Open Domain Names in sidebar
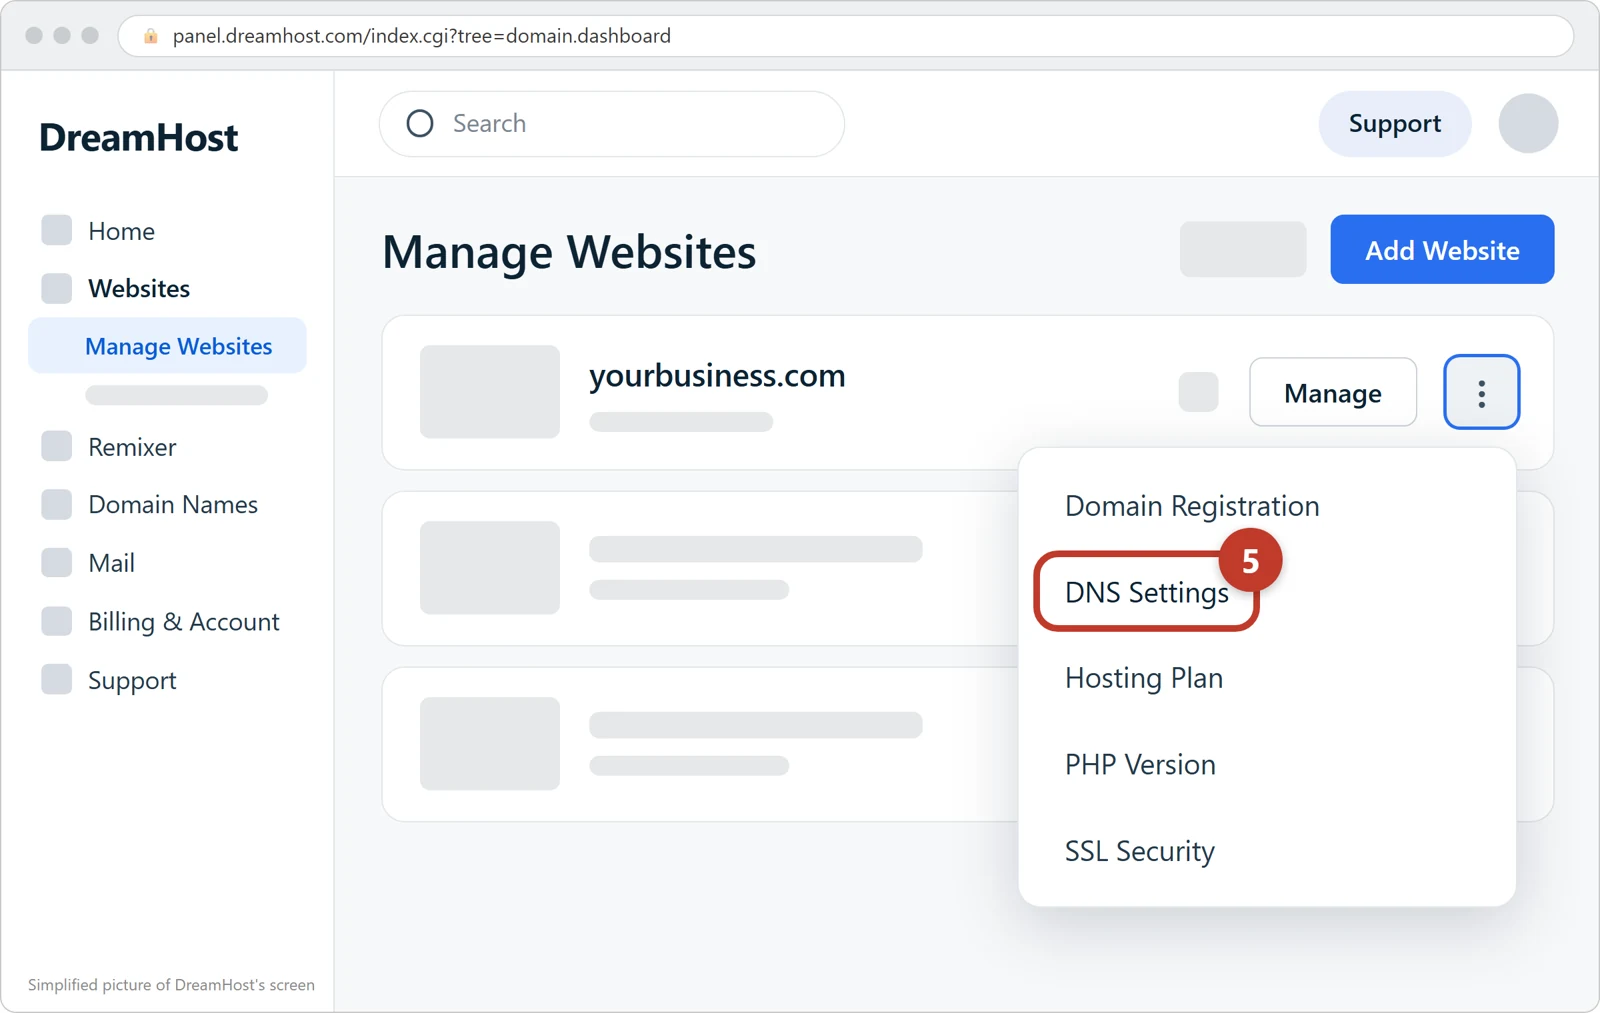The height and width of the screenshot is (1013, 1600). (173, 504)
